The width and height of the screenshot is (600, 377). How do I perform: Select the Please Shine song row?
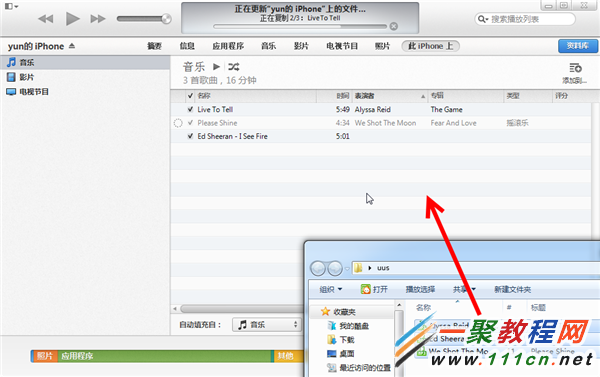(381, 123)
